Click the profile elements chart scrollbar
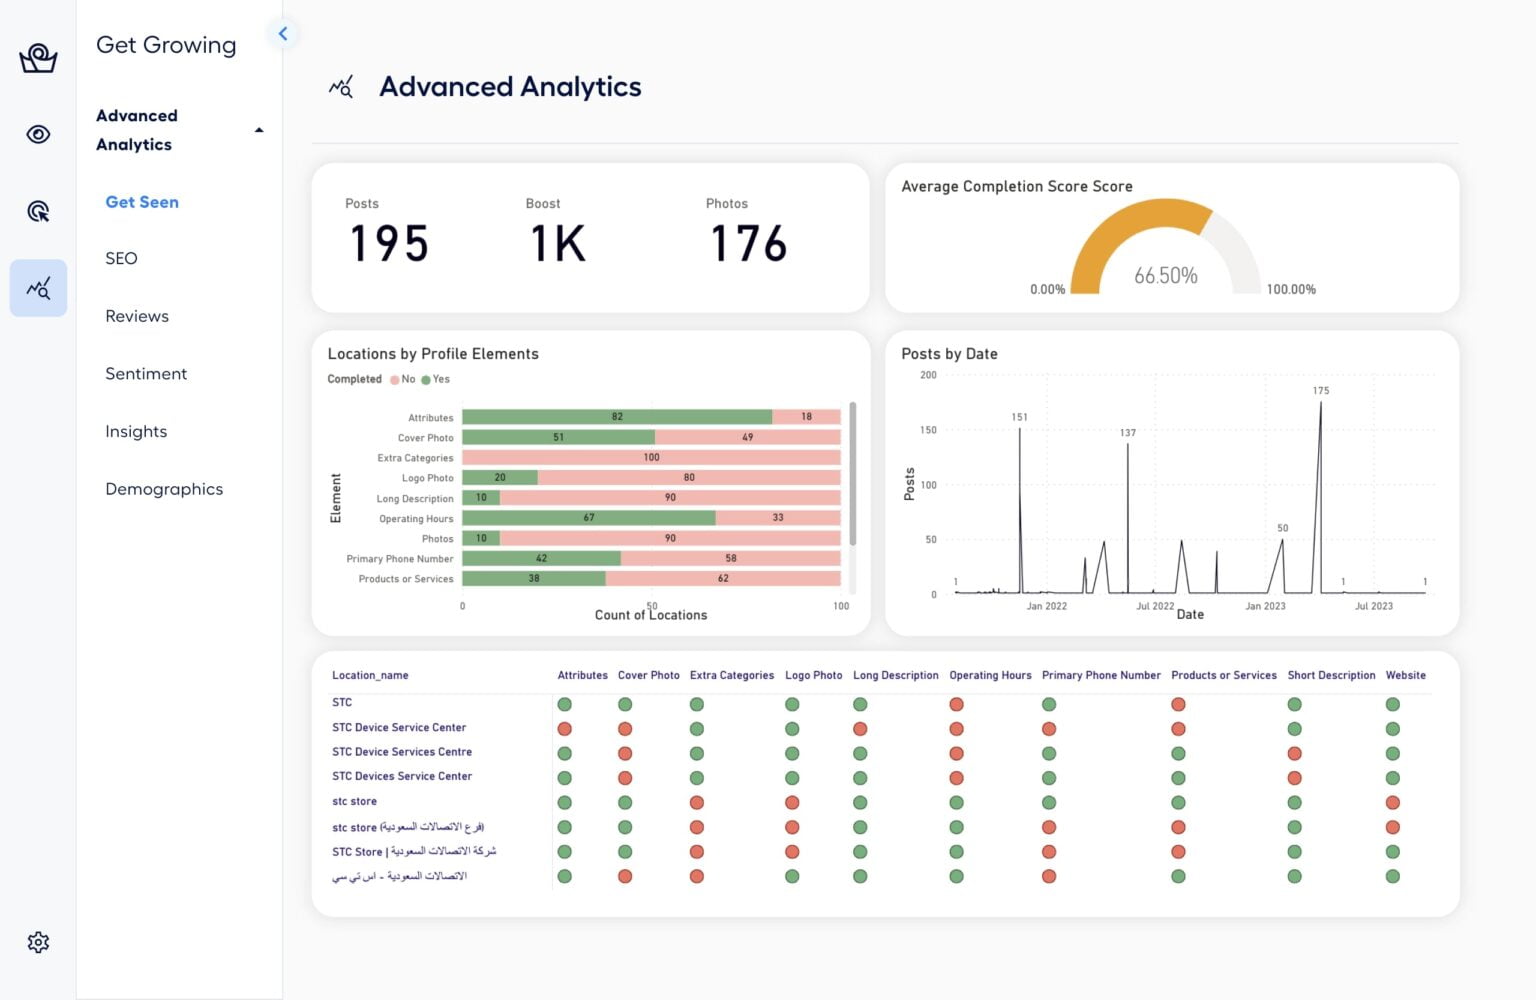 tap(852, 473)
